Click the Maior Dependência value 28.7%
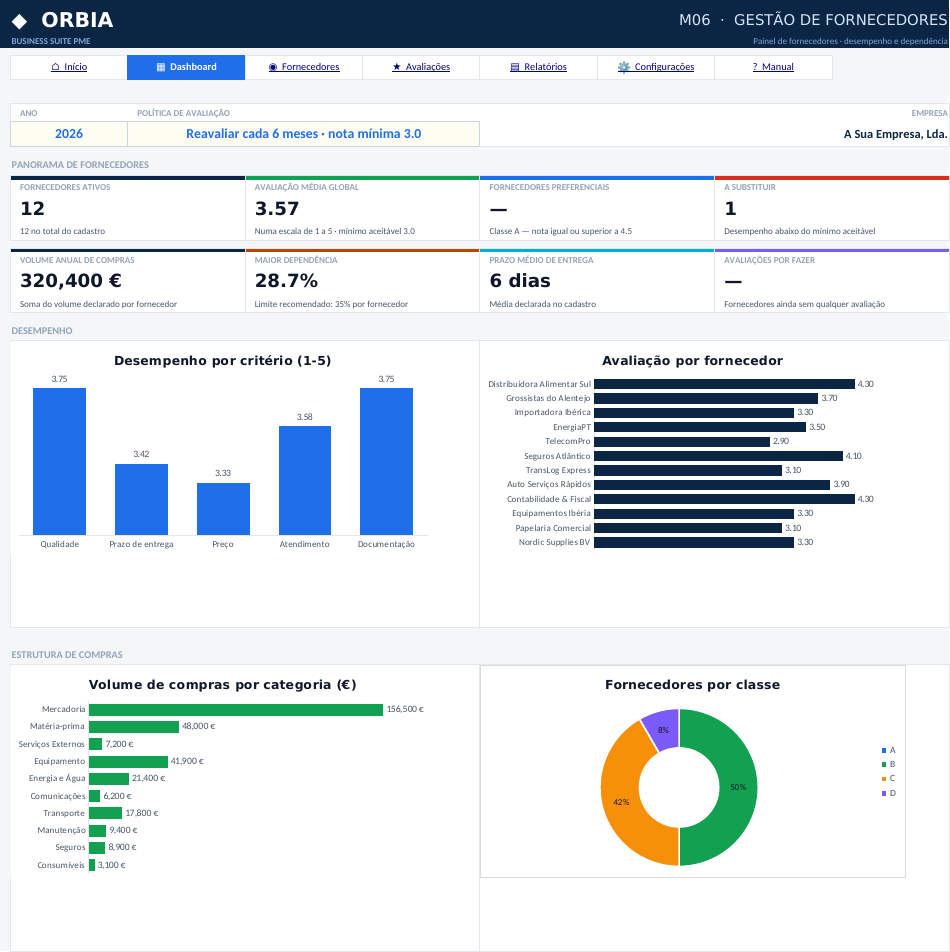 pos(286,281)
